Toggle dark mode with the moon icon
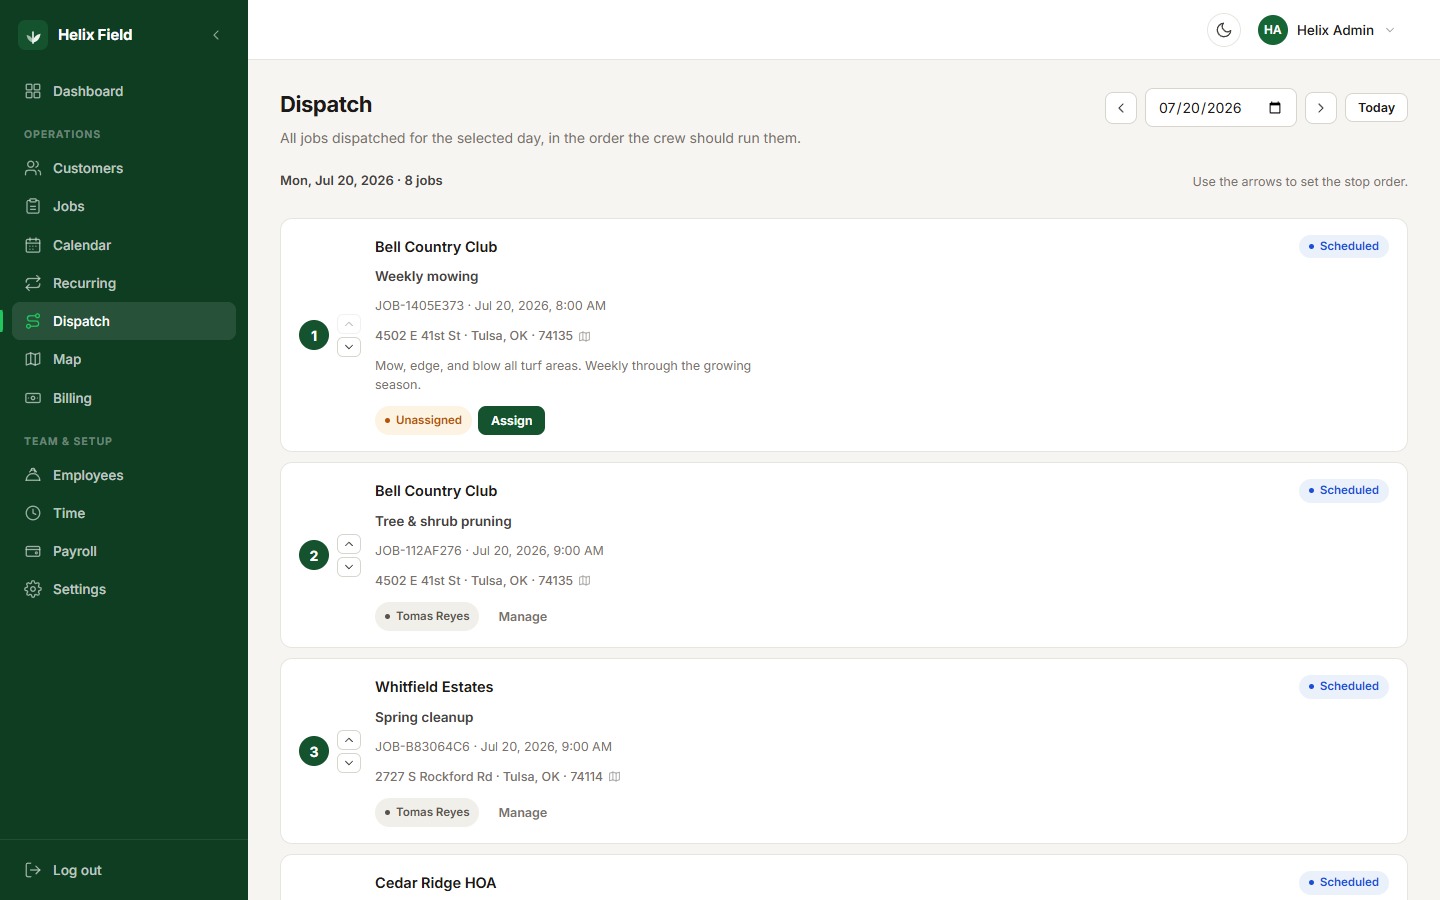Viewport: 1440px width, 900px height. pyautogui.click(x=1224, y=30)
